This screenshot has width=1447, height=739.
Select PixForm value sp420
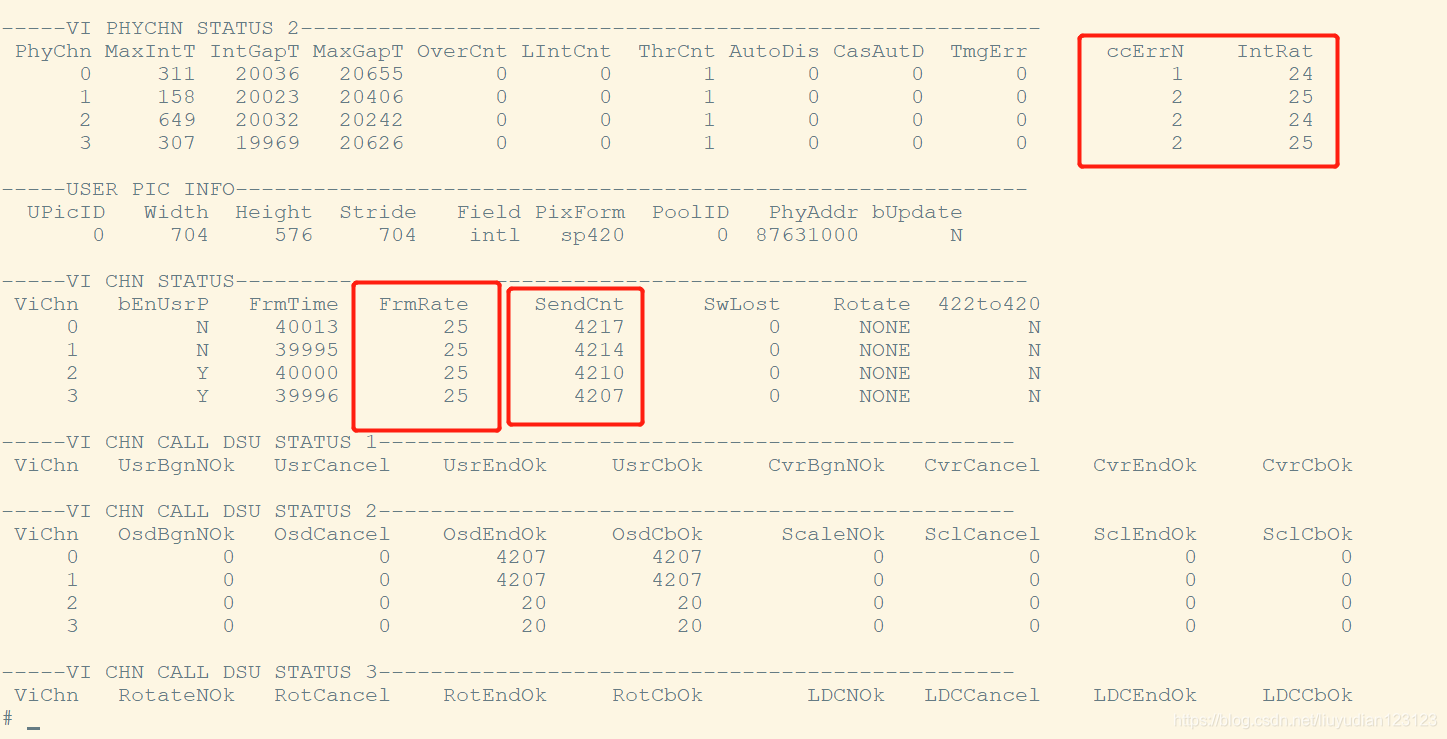point(592,235)
